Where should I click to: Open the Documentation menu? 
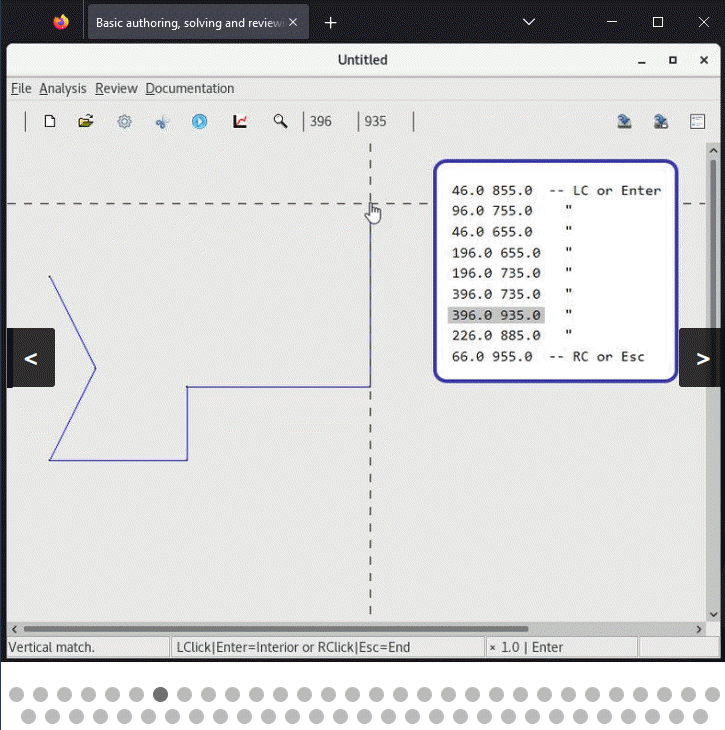190,89
